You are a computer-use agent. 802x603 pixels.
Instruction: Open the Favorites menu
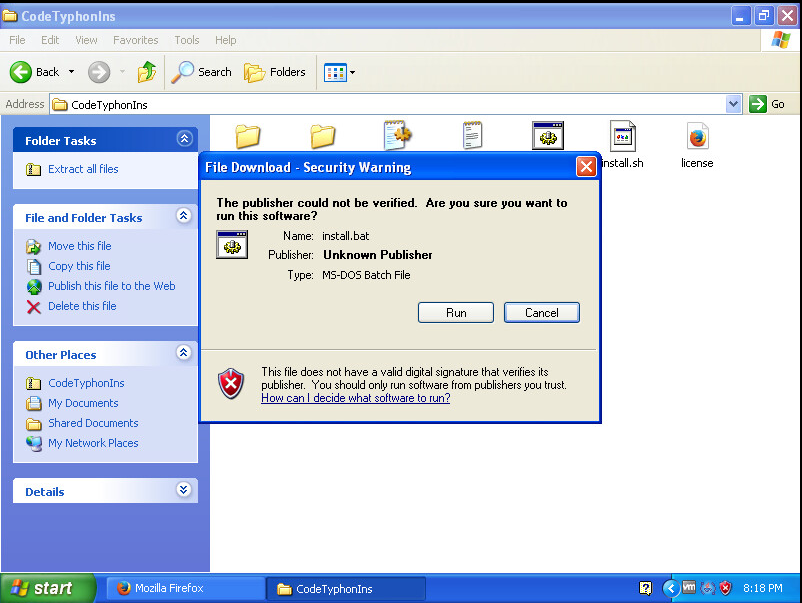(x=136, y=40)
